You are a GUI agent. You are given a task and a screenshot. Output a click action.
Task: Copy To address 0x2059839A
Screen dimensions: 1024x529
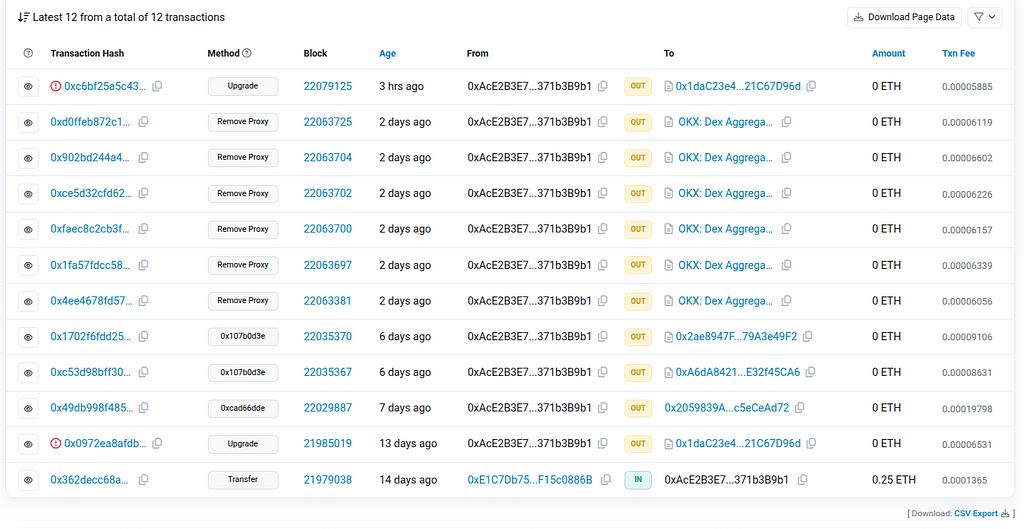click(799, 408)
